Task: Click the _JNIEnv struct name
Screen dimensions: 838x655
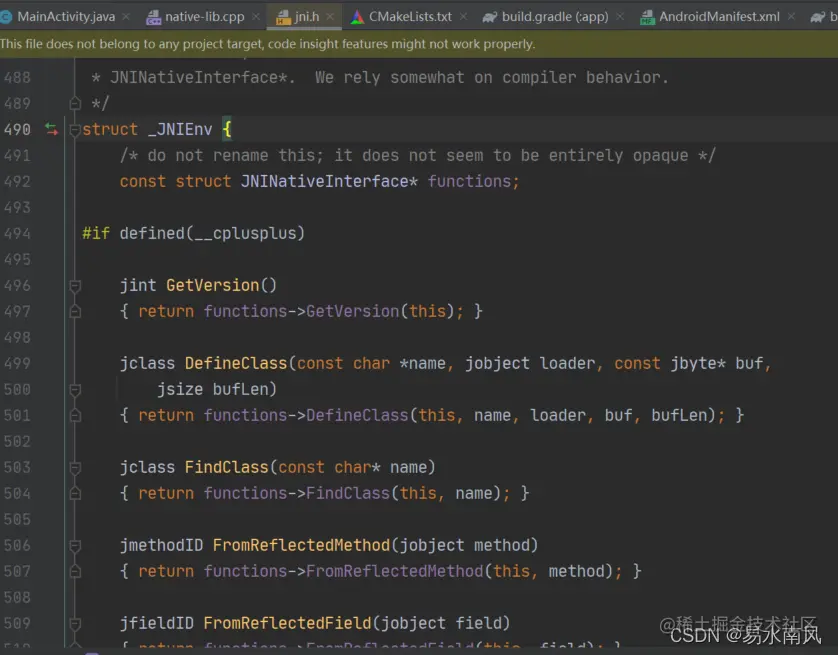Action: pos(181,129)
